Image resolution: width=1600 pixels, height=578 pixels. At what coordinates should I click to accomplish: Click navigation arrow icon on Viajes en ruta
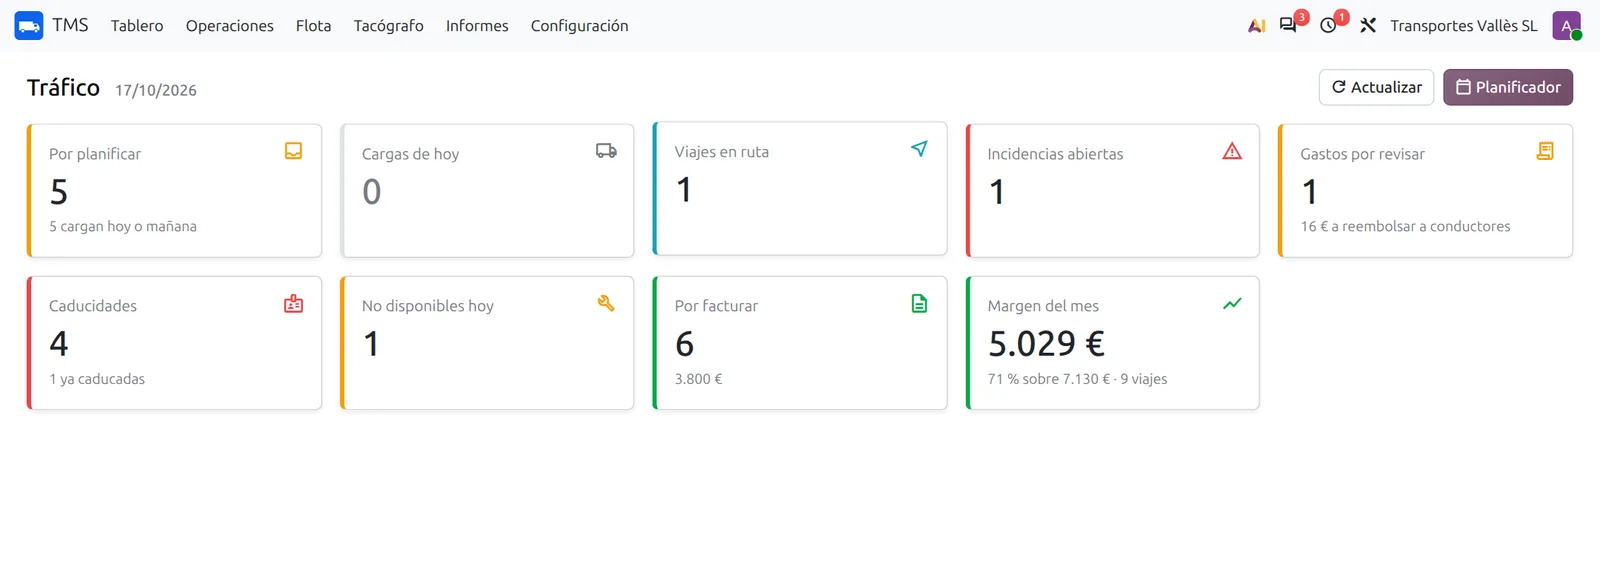(x=919, y=149)
